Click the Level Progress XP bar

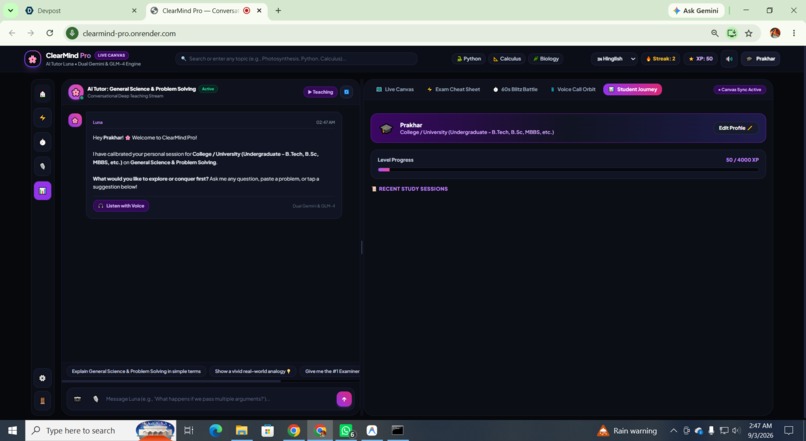point(568,169)
